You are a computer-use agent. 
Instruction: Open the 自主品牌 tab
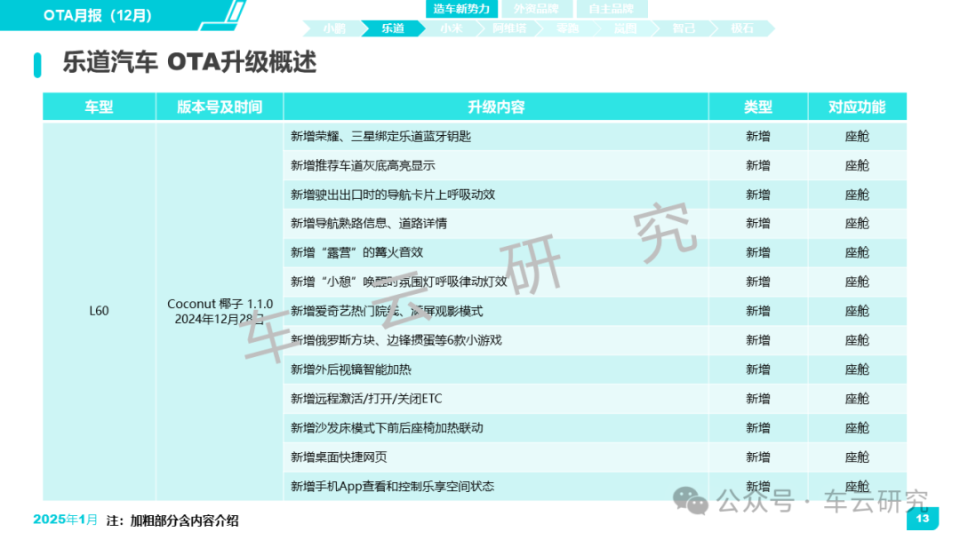(611, 9)
